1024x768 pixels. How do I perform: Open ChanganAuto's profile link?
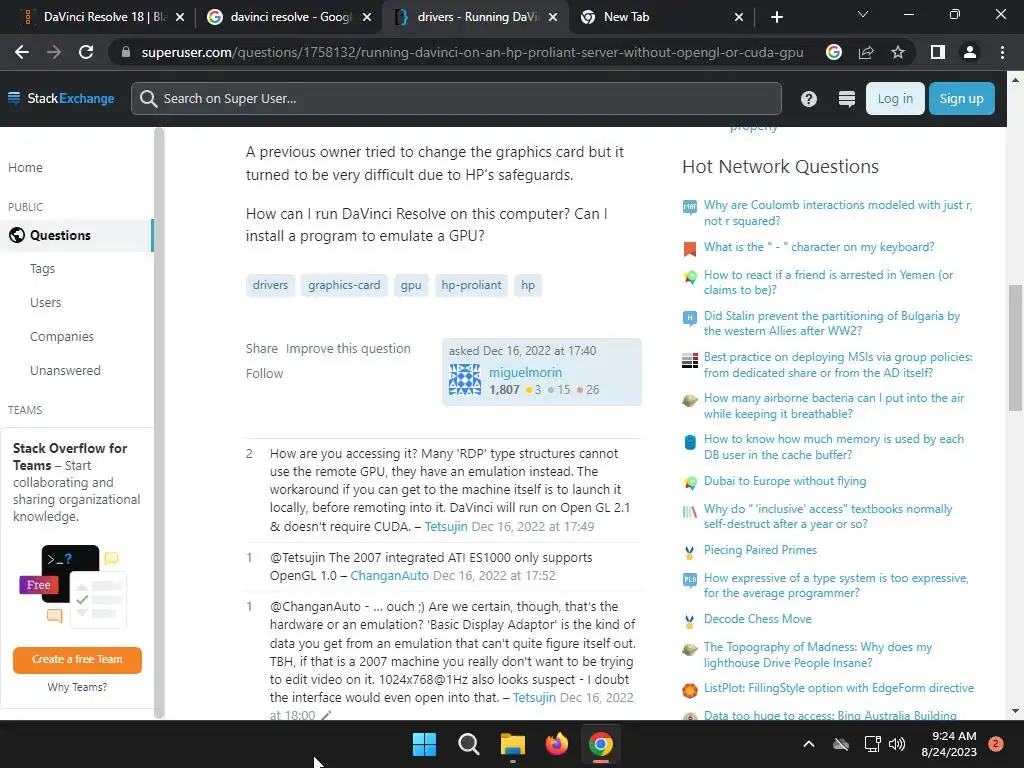point(389,575)
